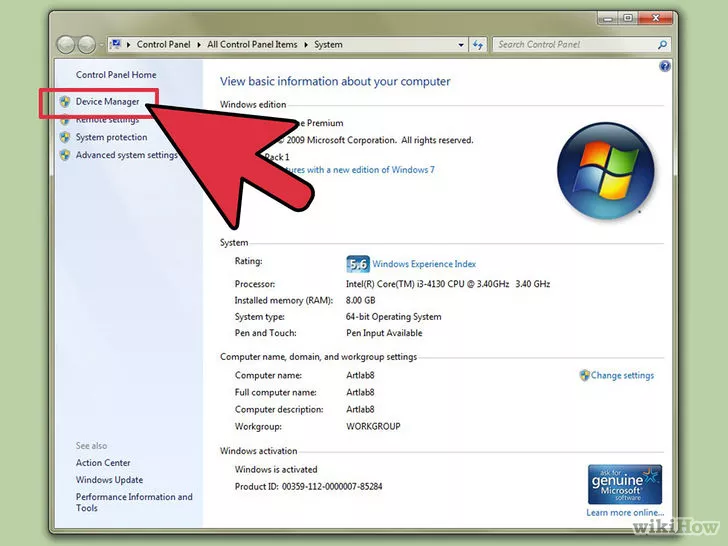Select Control Panel in the address bar

point(165,45)
